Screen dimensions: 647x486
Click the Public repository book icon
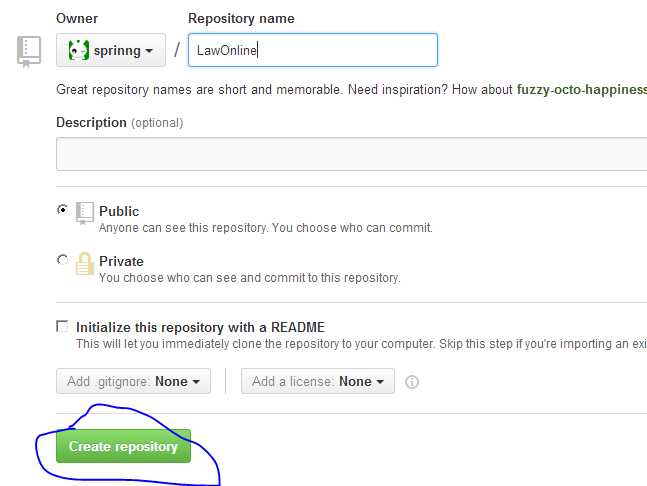pos(85,212)
